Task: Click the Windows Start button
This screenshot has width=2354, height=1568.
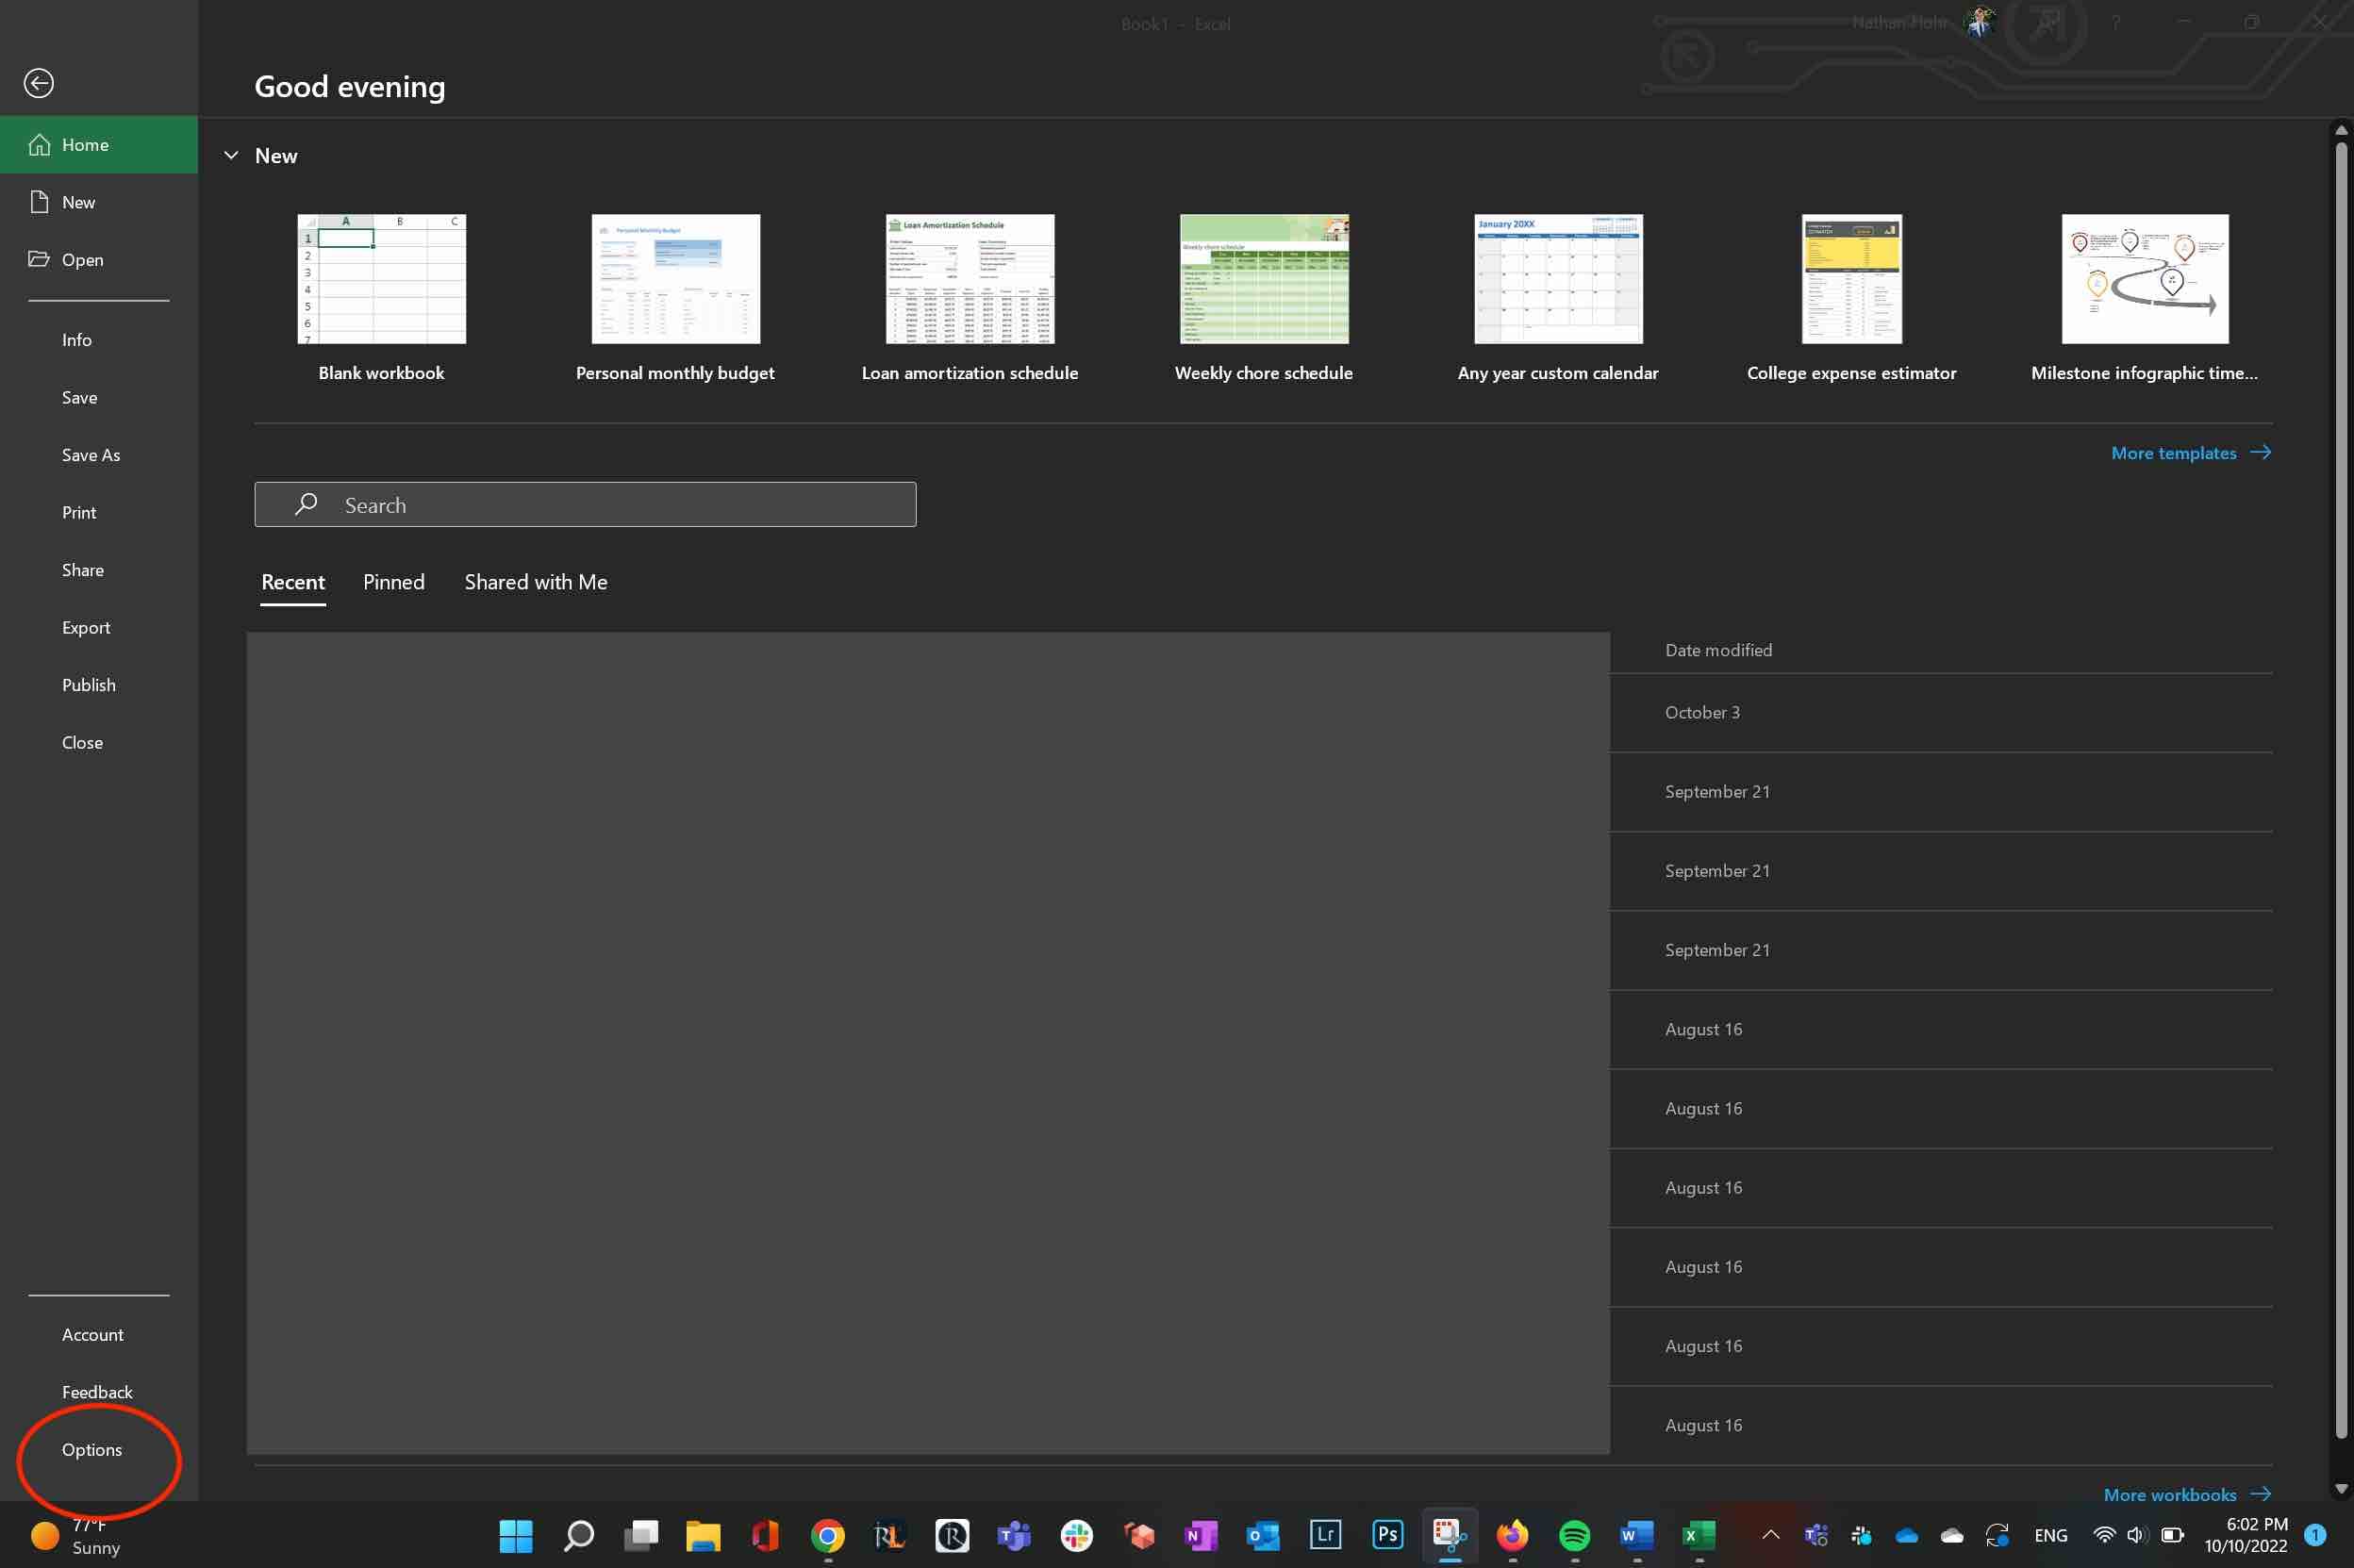Action: [x=516, y=1535]
